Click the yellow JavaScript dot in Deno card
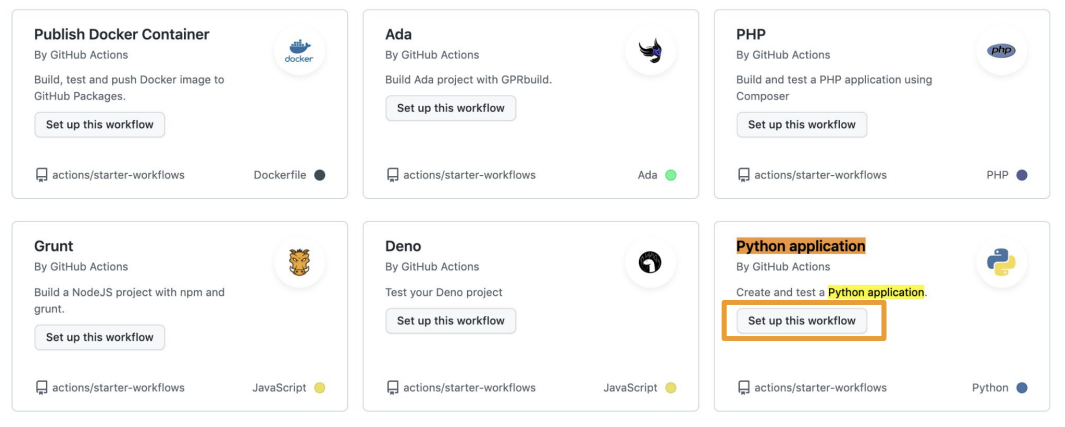The height and width of the screenshot is (427, 1065). pos(670,388)
